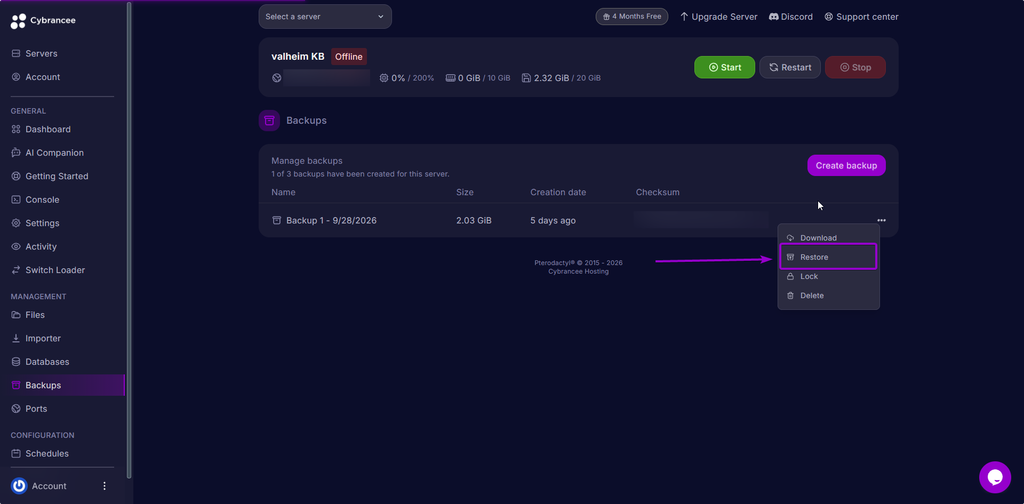Click the valheim KB server title
The width and height of the screenshot is (1024, 504).
298,57
